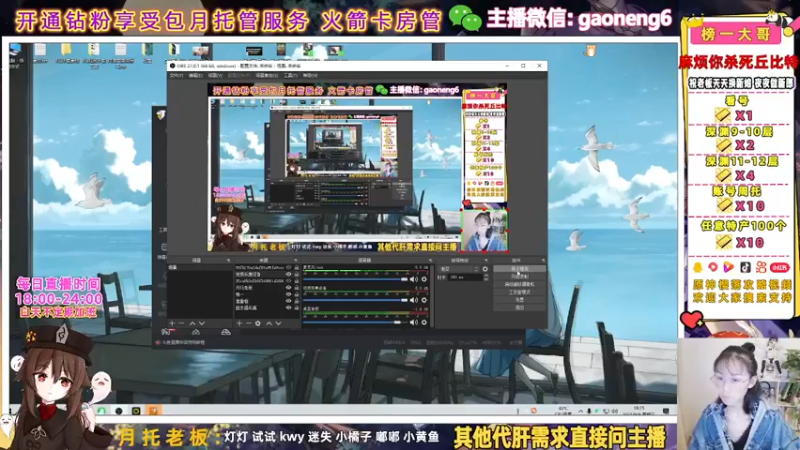
Task: Open 帮助(H) menu in OBS
Action: (310, 76)
